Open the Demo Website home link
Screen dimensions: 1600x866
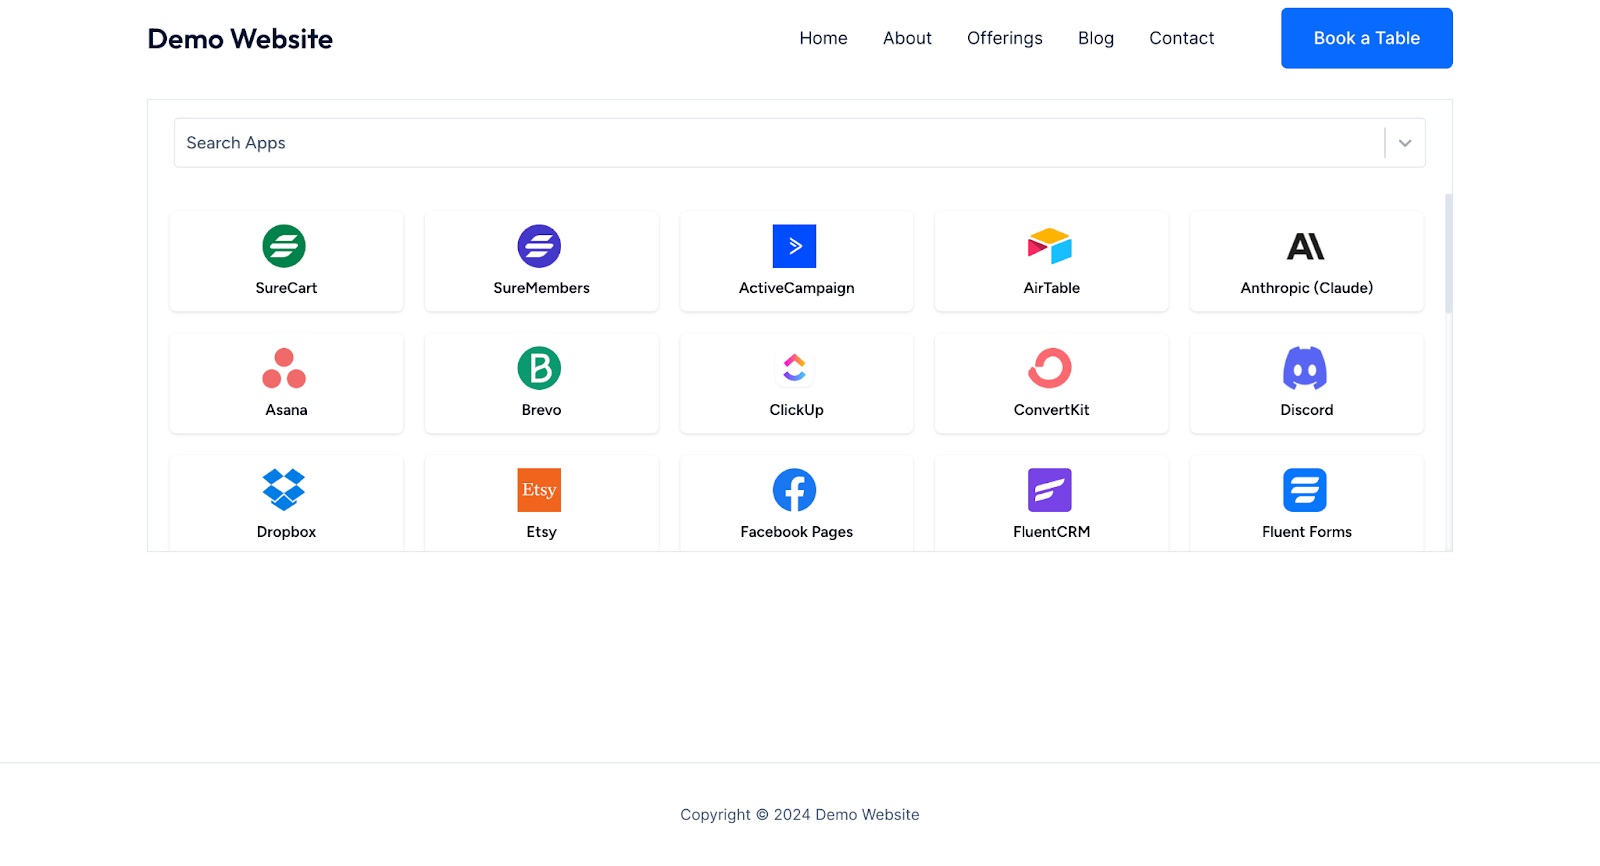tap(240, 39)
